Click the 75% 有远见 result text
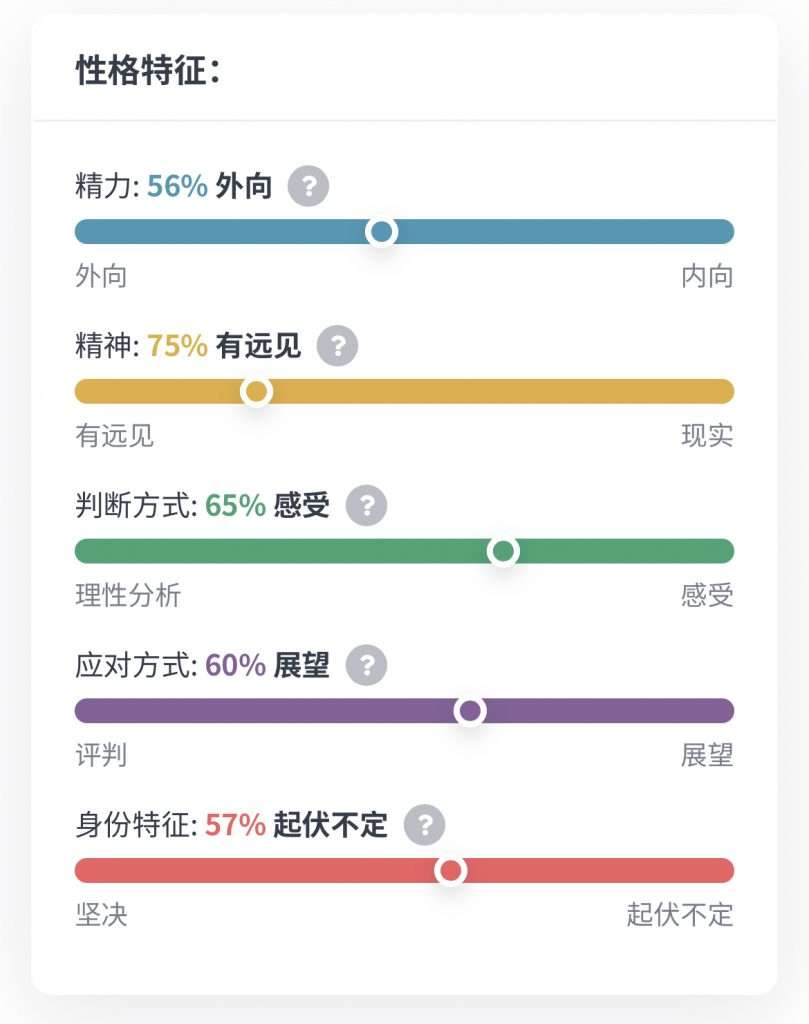The width and height of the screenshot is (809, 1024). 224,346
